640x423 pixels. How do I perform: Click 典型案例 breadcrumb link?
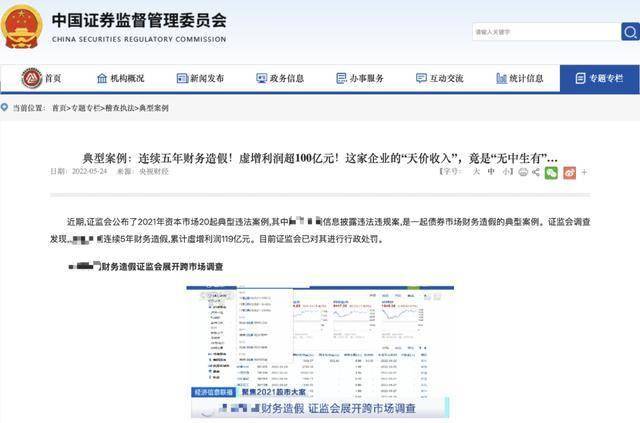click(153, 107)
